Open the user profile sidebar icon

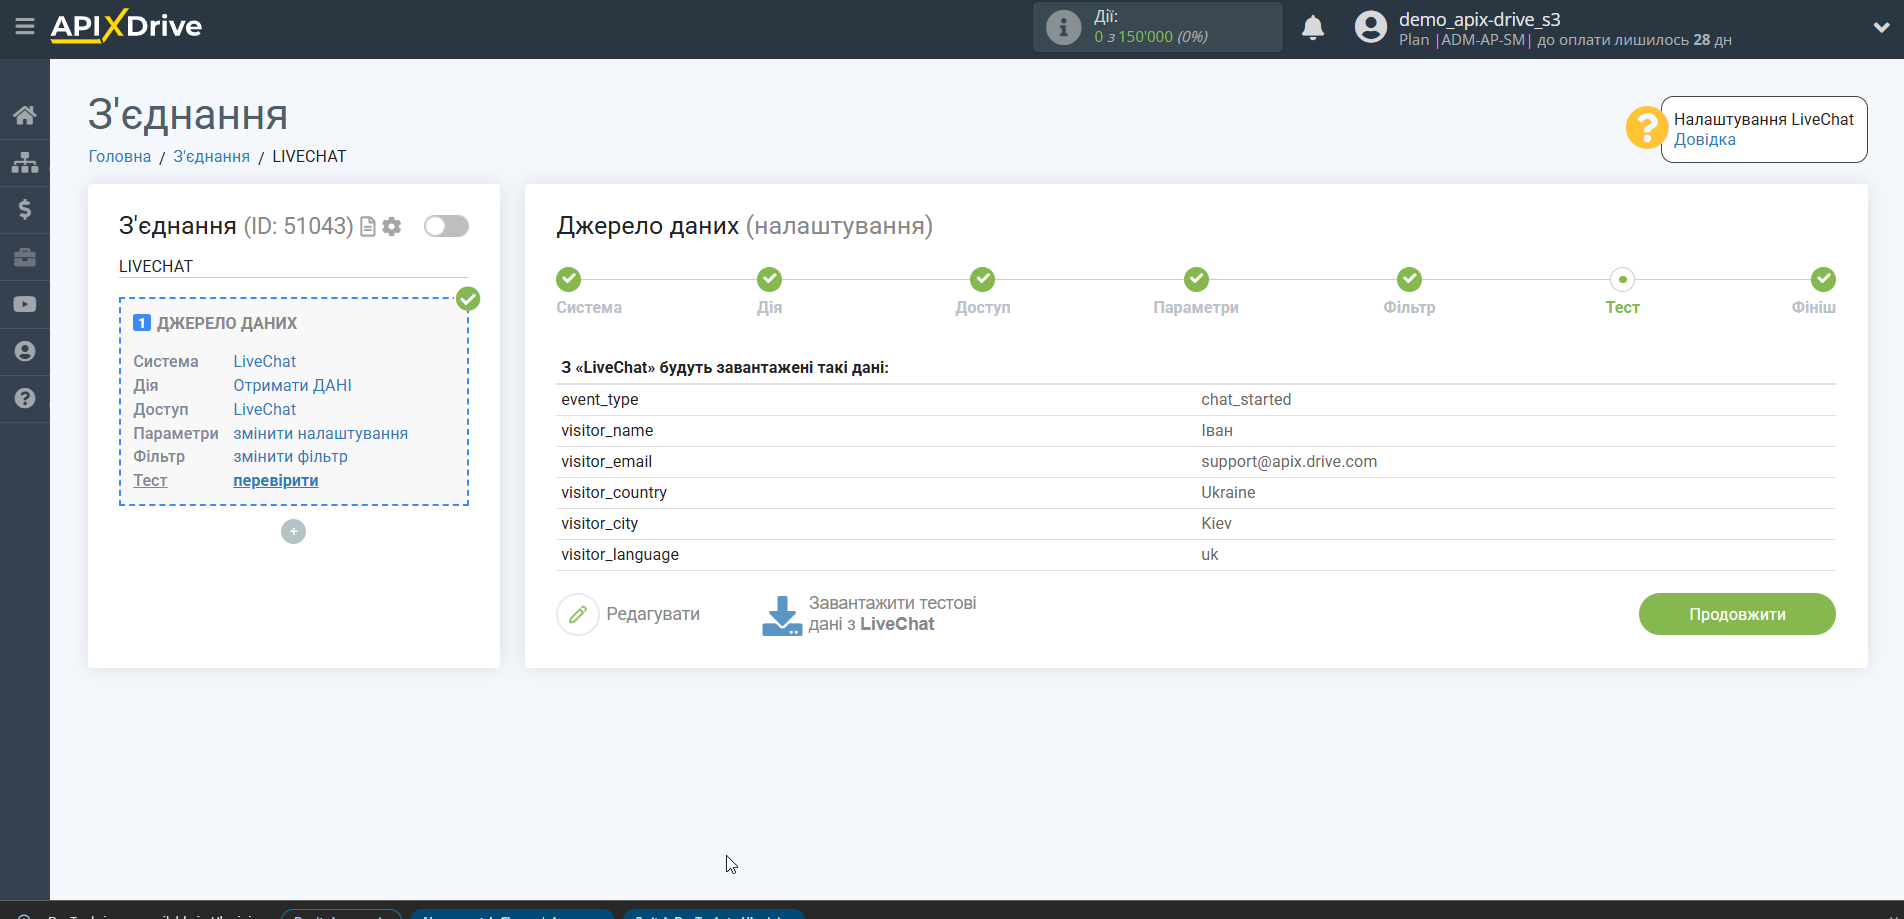[x=25, y=351]
